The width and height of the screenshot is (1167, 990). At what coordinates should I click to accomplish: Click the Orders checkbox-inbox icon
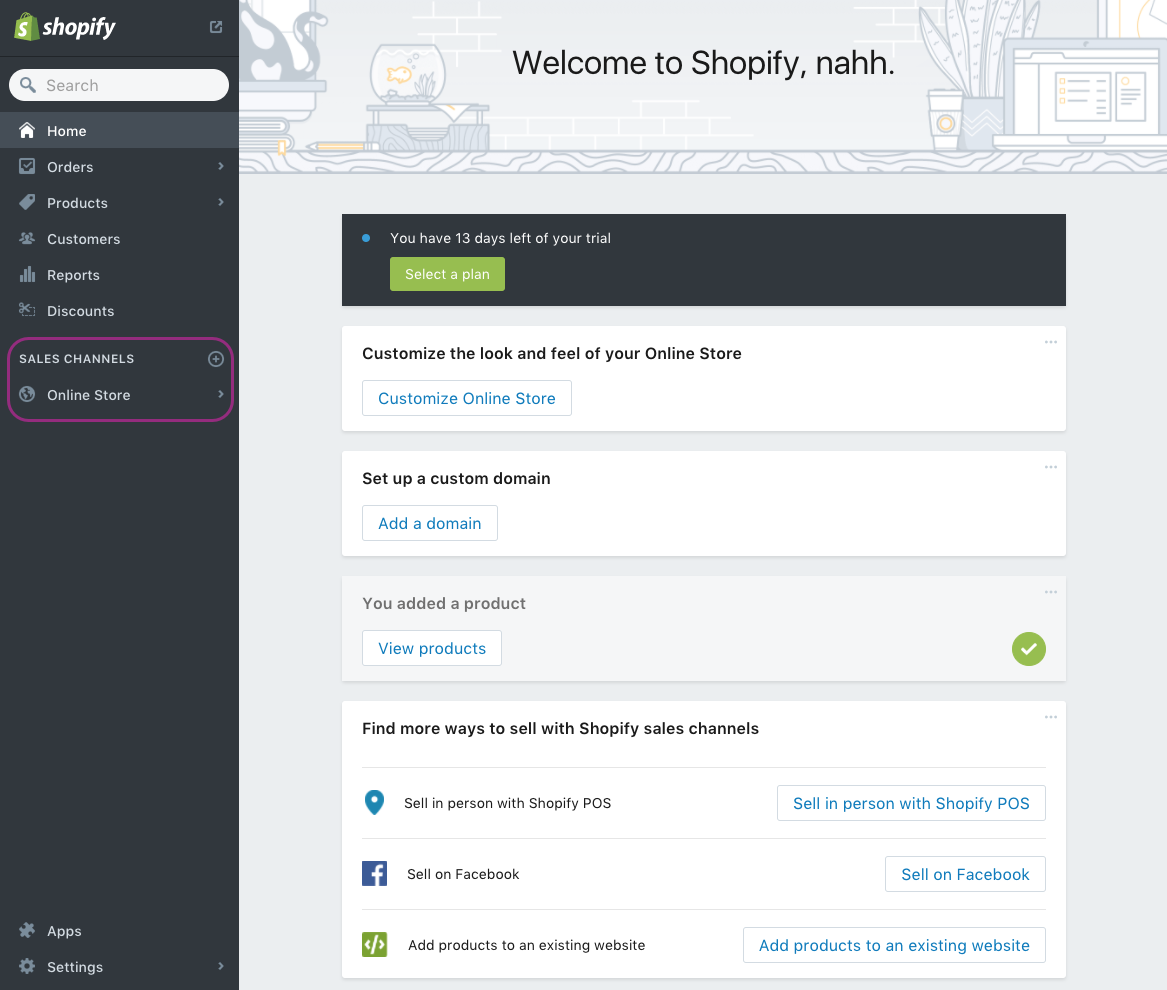pyautogui.click(x=27, y=166)
